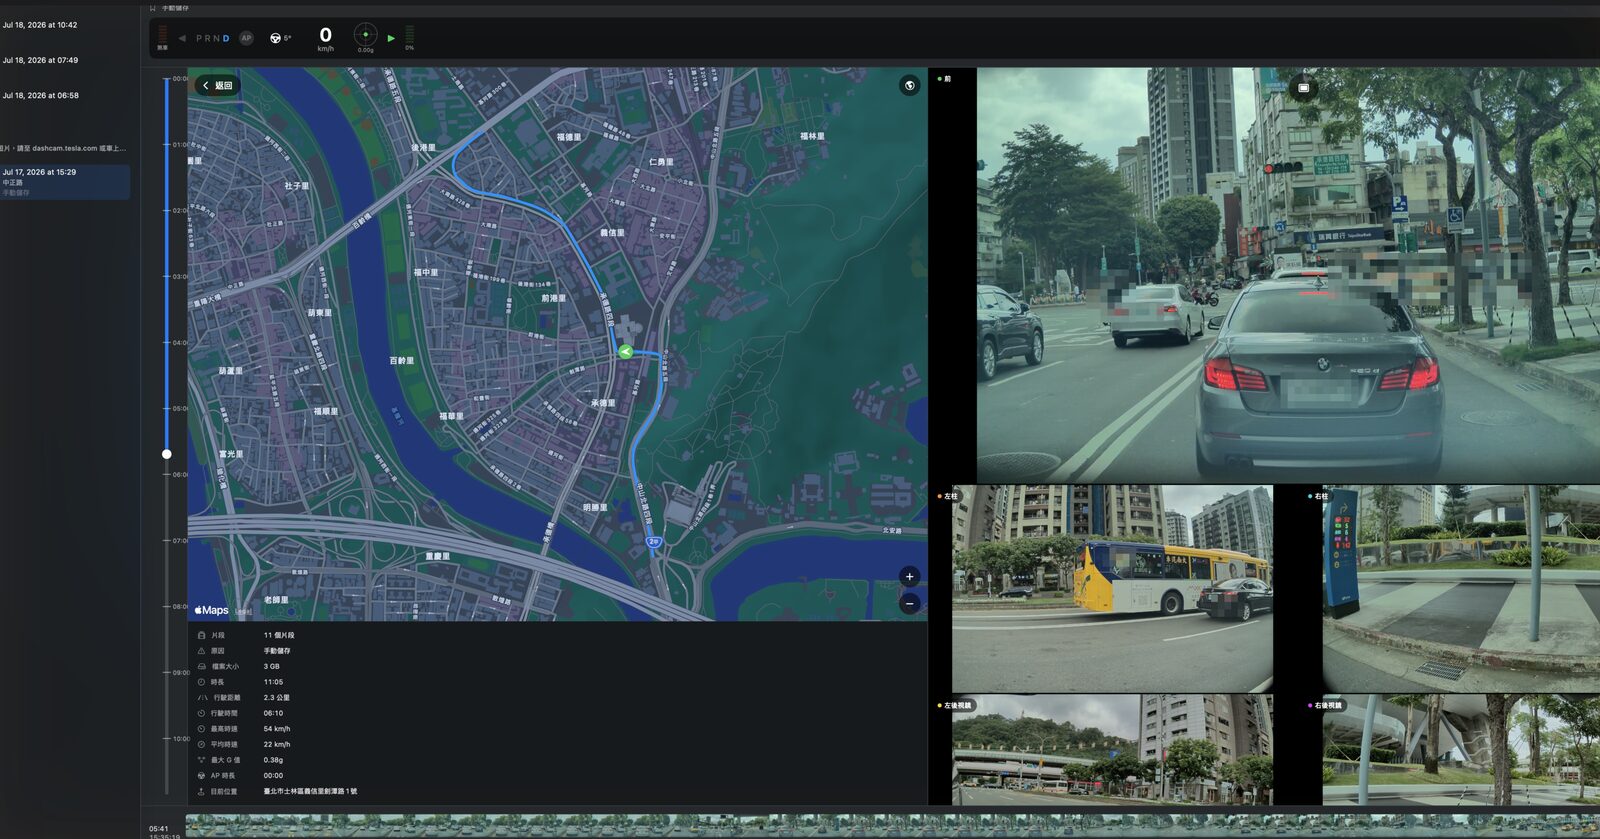1600x839 pixels.
Task: Click the left turn signal arrow
Action: point(182,38)
